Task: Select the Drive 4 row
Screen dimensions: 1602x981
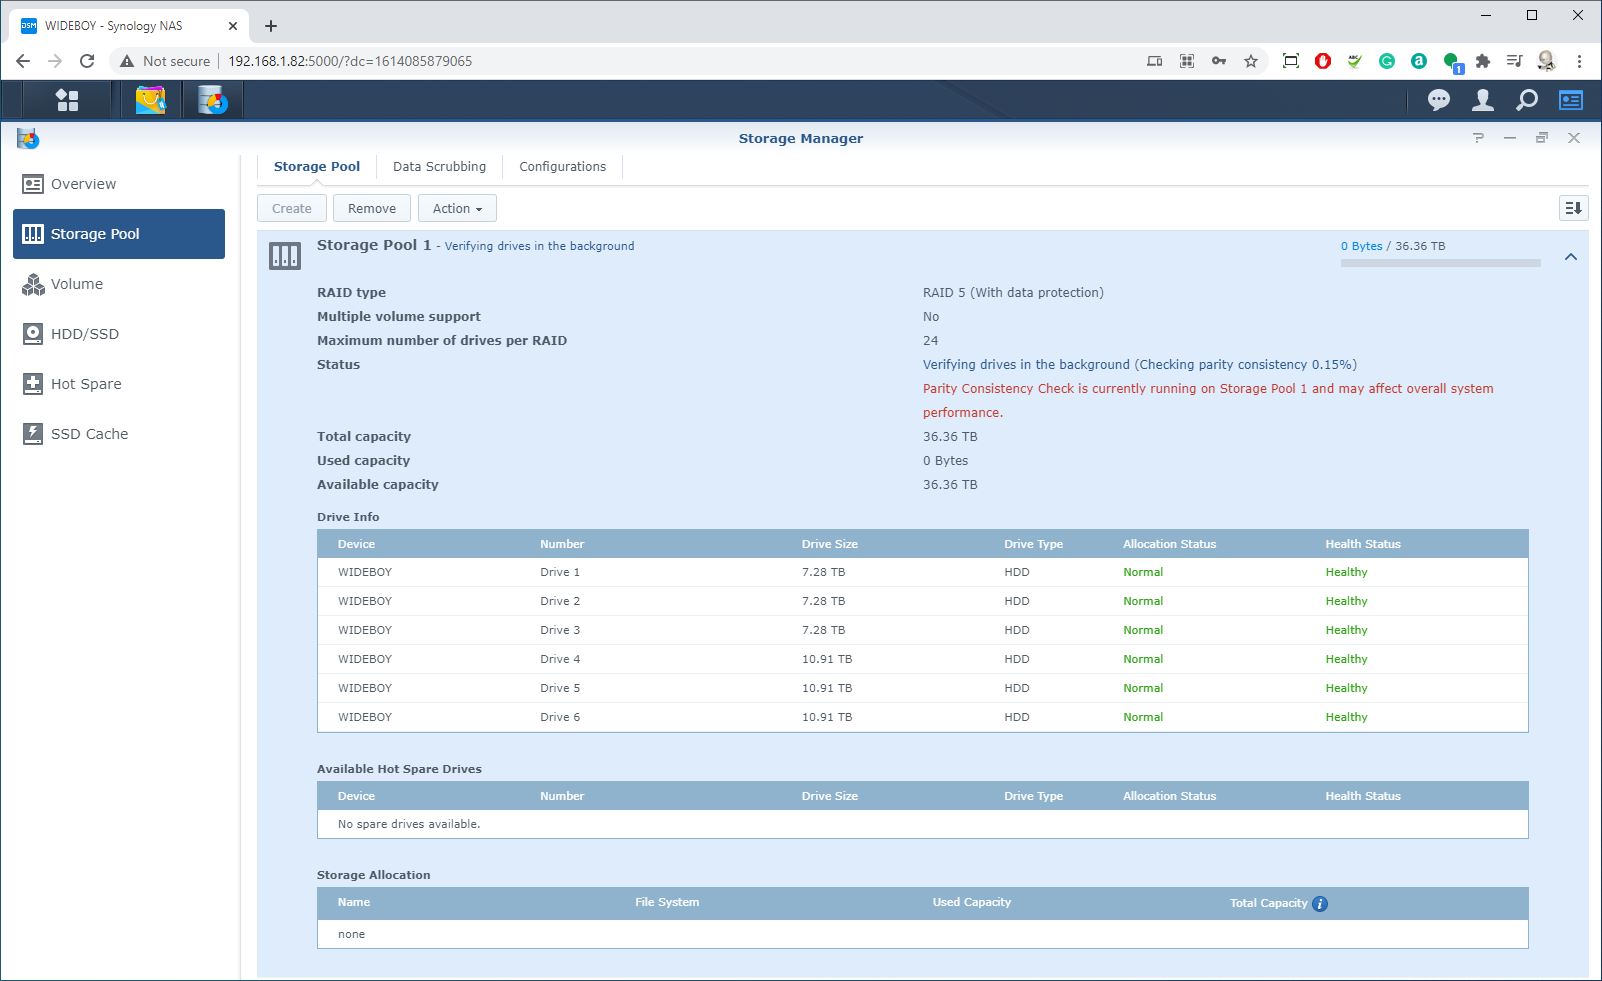Action: pos(922,659)
